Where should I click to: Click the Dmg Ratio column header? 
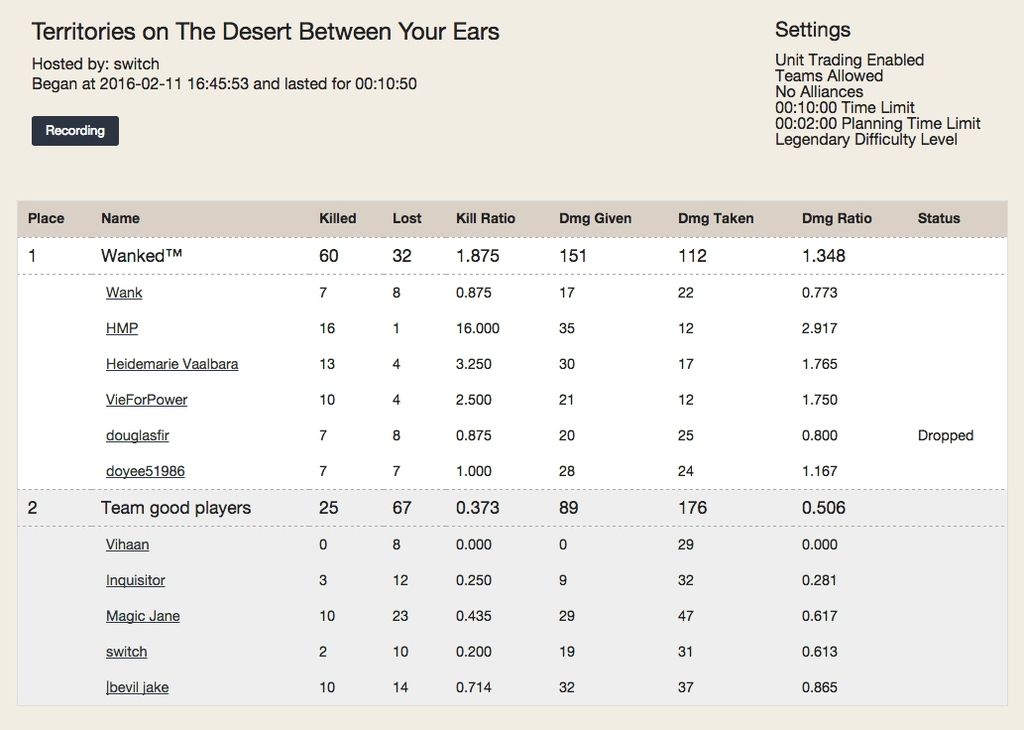pyautogui.click(x=837, y=219)
